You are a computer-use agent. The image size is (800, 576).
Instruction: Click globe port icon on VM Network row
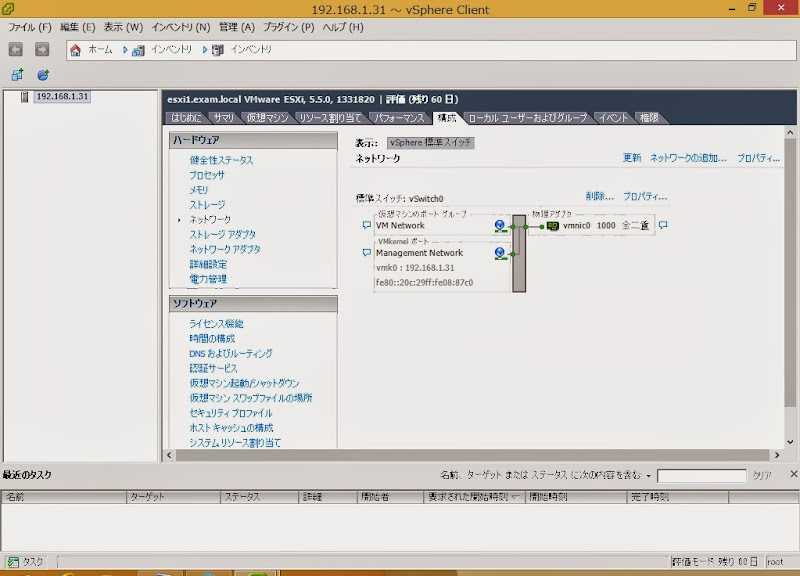pos(500,226)
